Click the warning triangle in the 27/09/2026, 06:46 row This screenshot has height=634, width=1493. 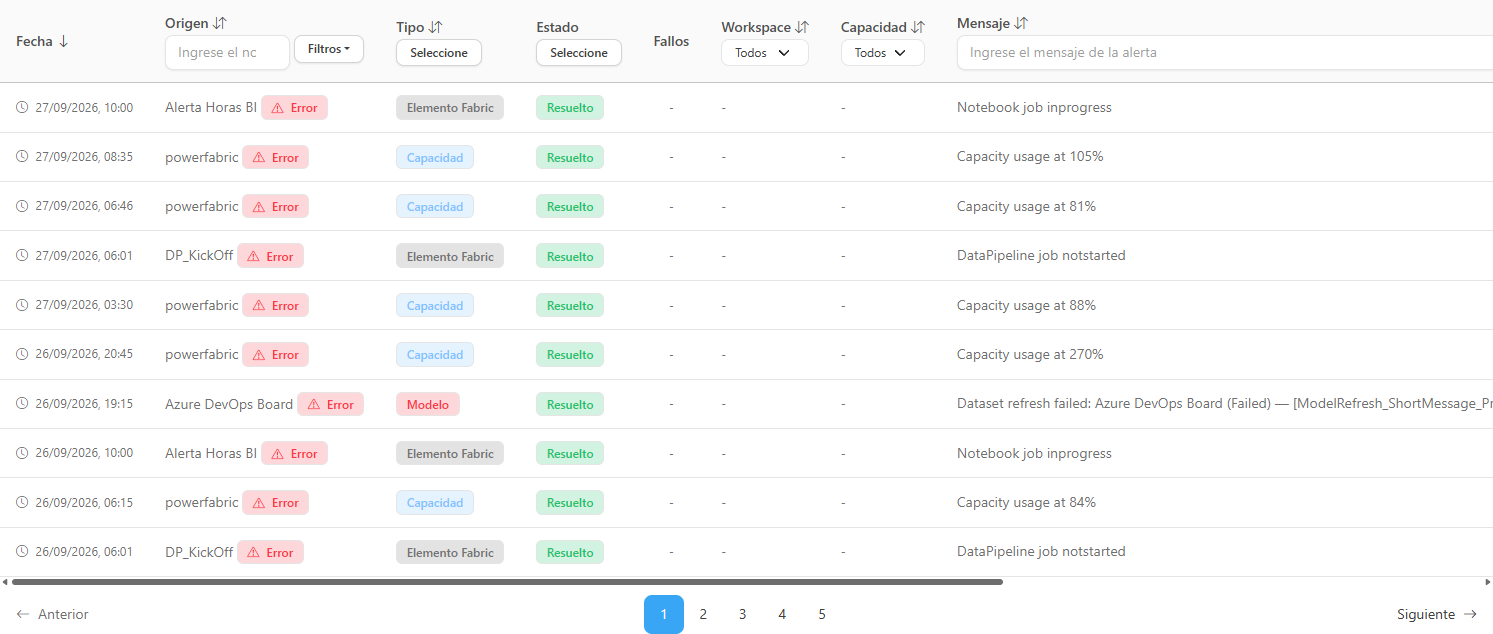pyautogui.click(x=259, y=206)
